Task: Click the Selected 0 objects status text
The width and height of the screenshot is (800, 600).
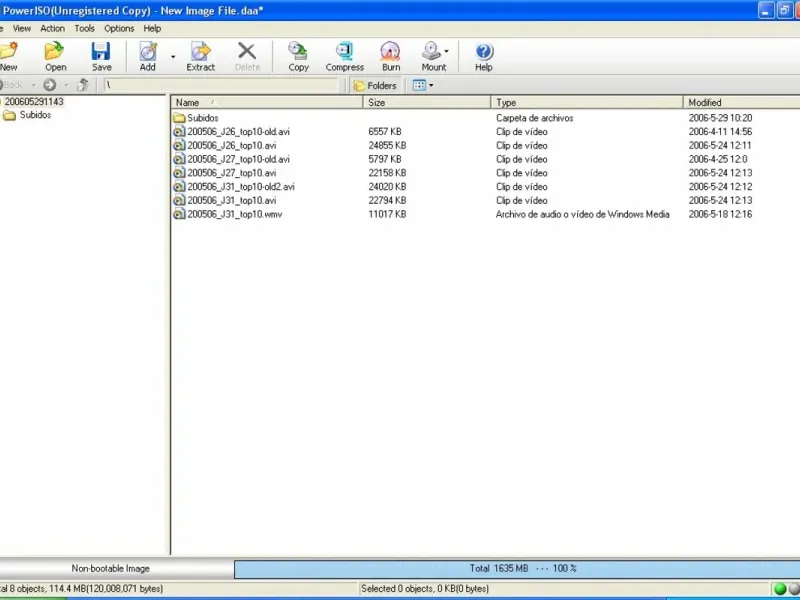Action: coord(425,589)
